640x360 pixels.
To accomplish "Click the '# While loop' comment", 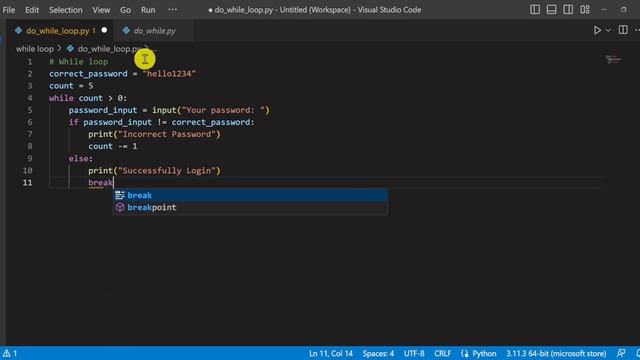I will click(78, 62).
